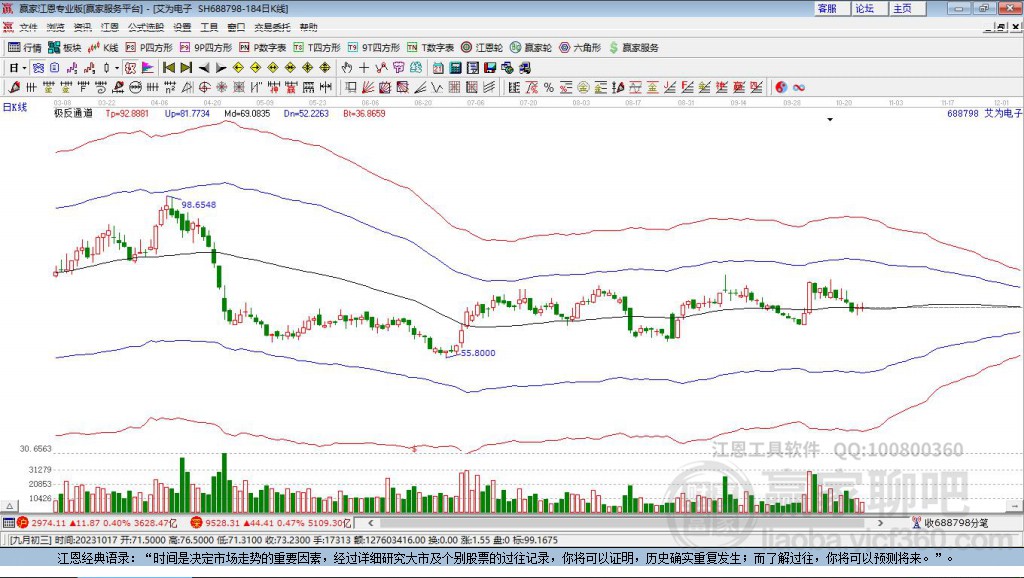
Task: Open the 窗口 menu
Action: point(236,27)
